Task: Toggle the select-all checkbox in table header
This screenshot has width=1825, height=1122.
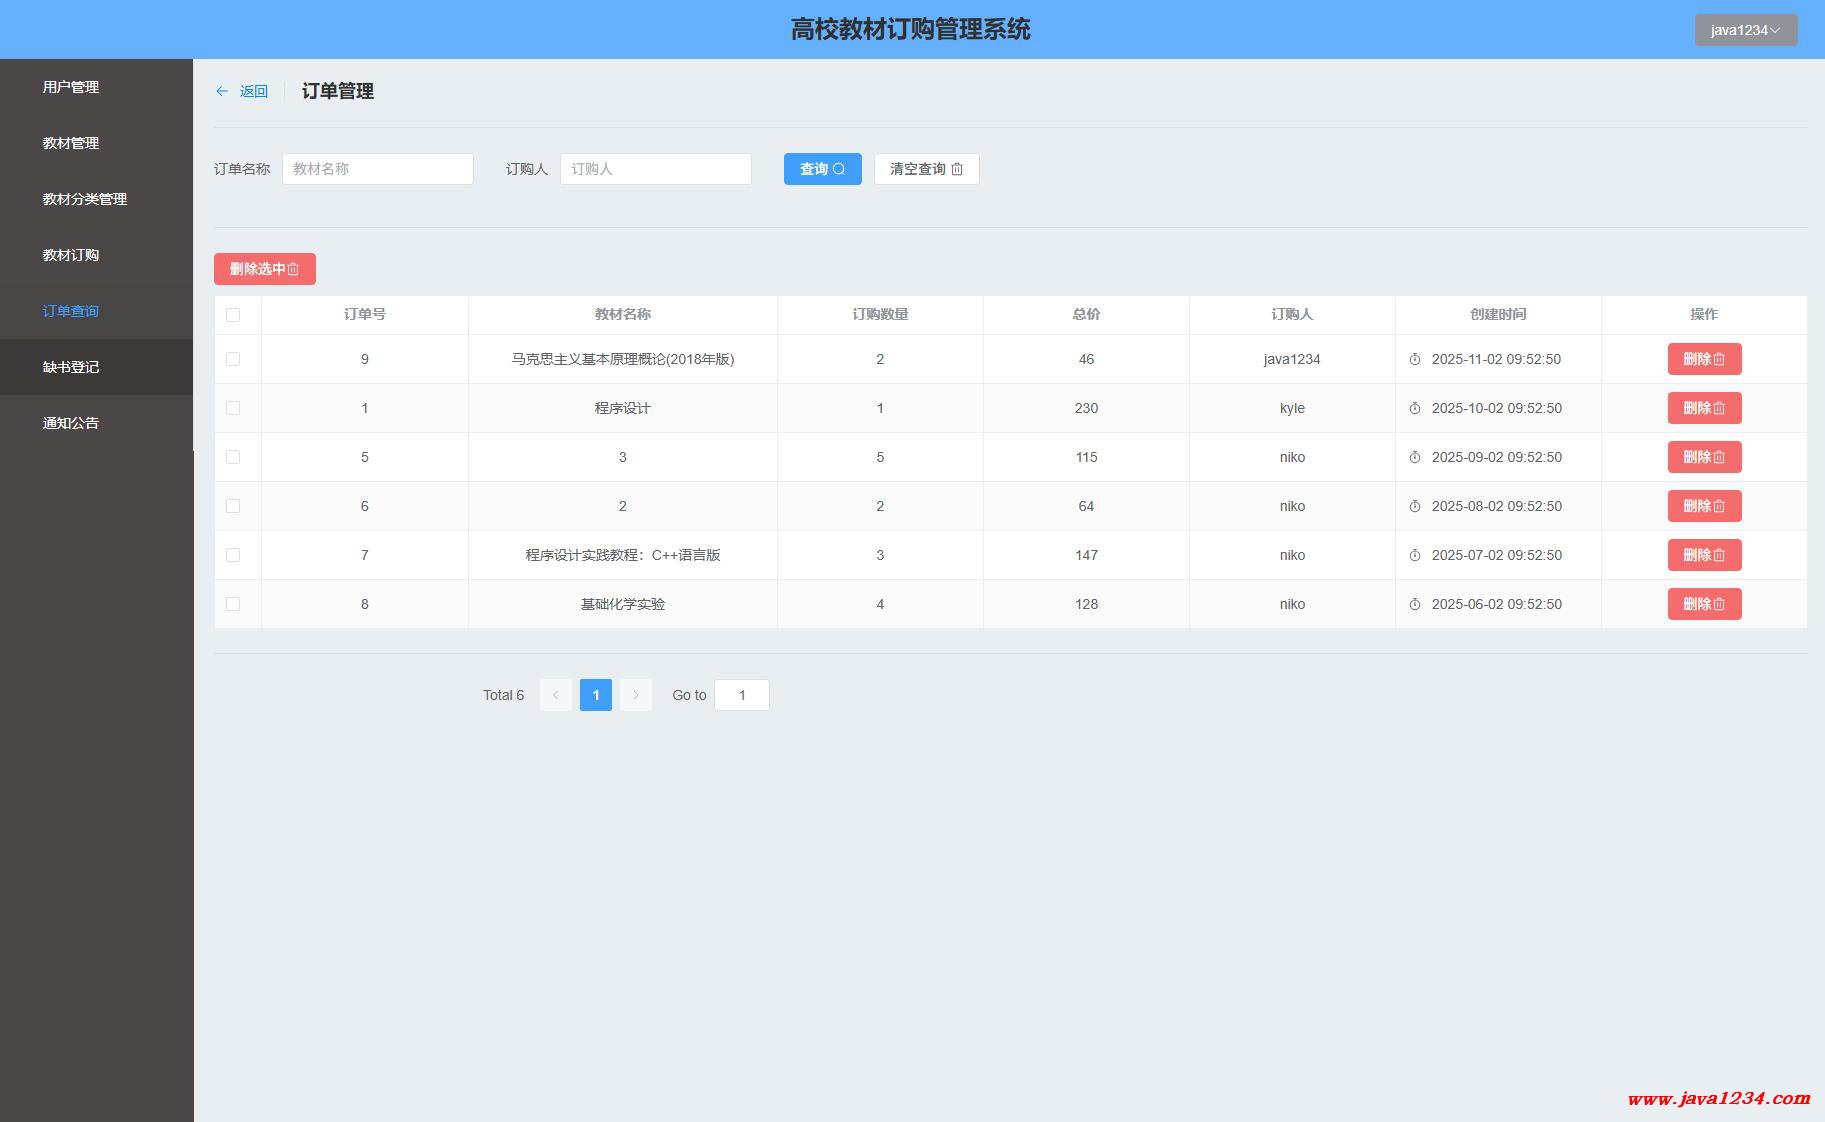Action: (233, 315)
